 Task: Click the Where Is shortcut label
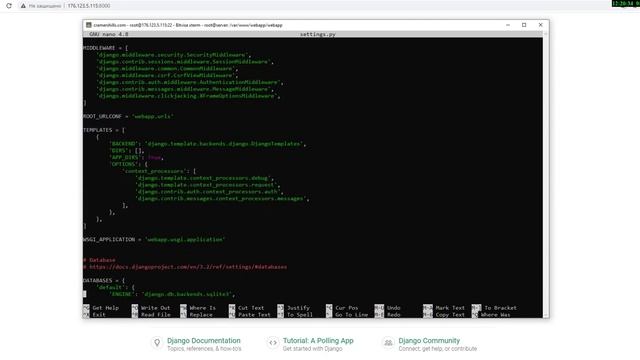click(202, 308)
